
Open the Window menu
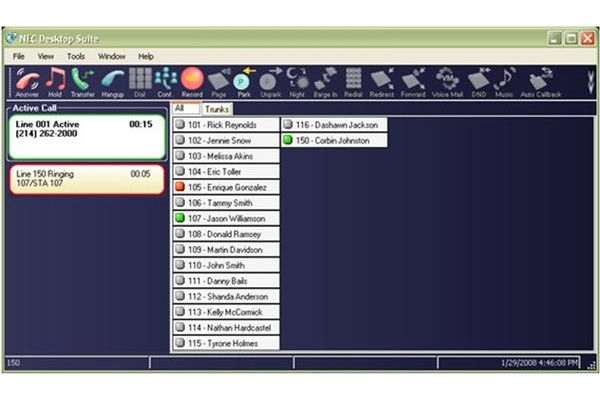pos(111,56)
